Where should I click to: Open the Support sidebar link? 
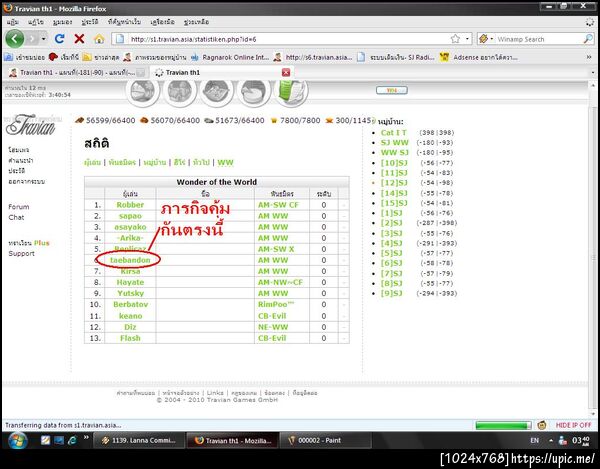(21, 254)
